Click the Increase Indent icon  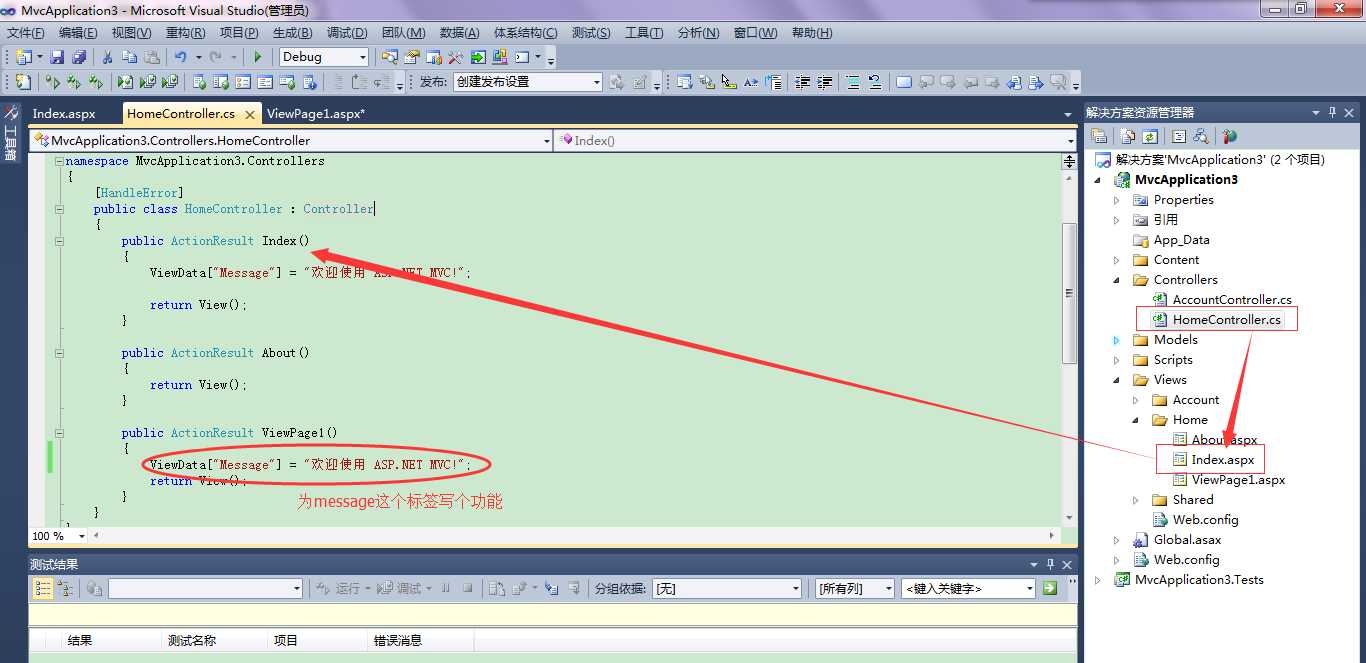click(825, 82)
